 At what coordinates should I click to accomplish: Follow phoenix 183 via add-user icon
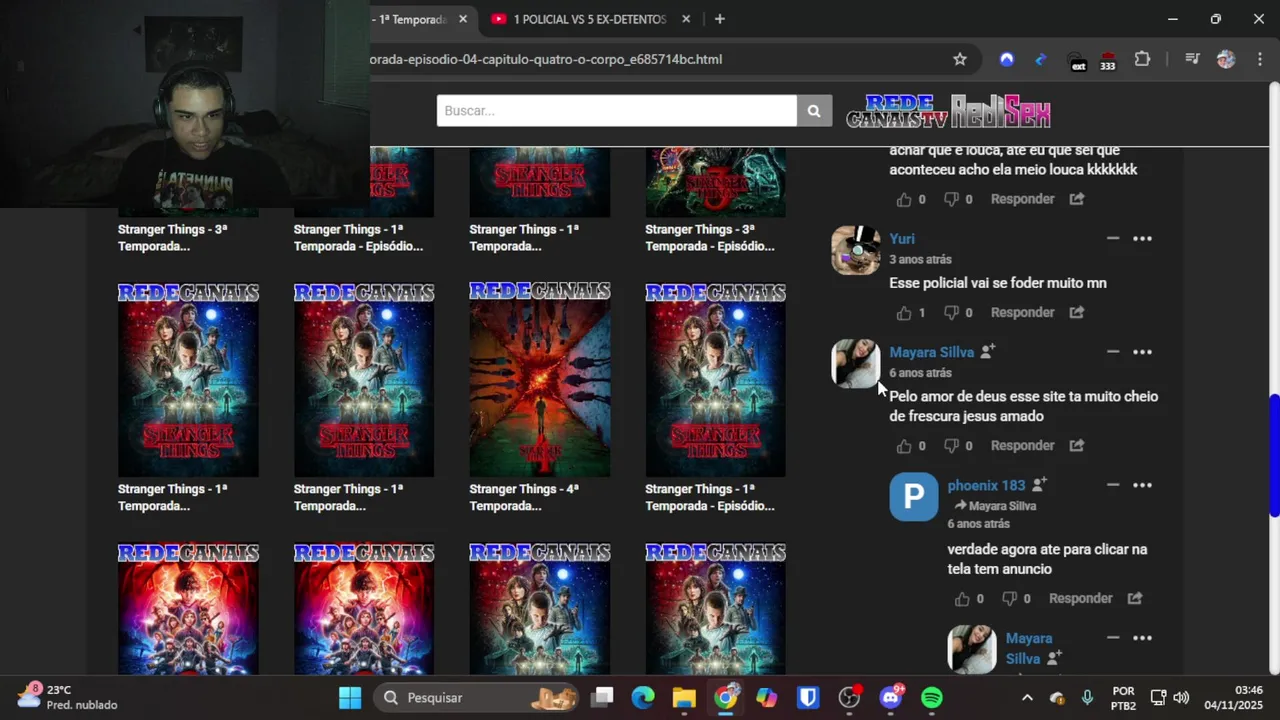(x=1039, y=484)
